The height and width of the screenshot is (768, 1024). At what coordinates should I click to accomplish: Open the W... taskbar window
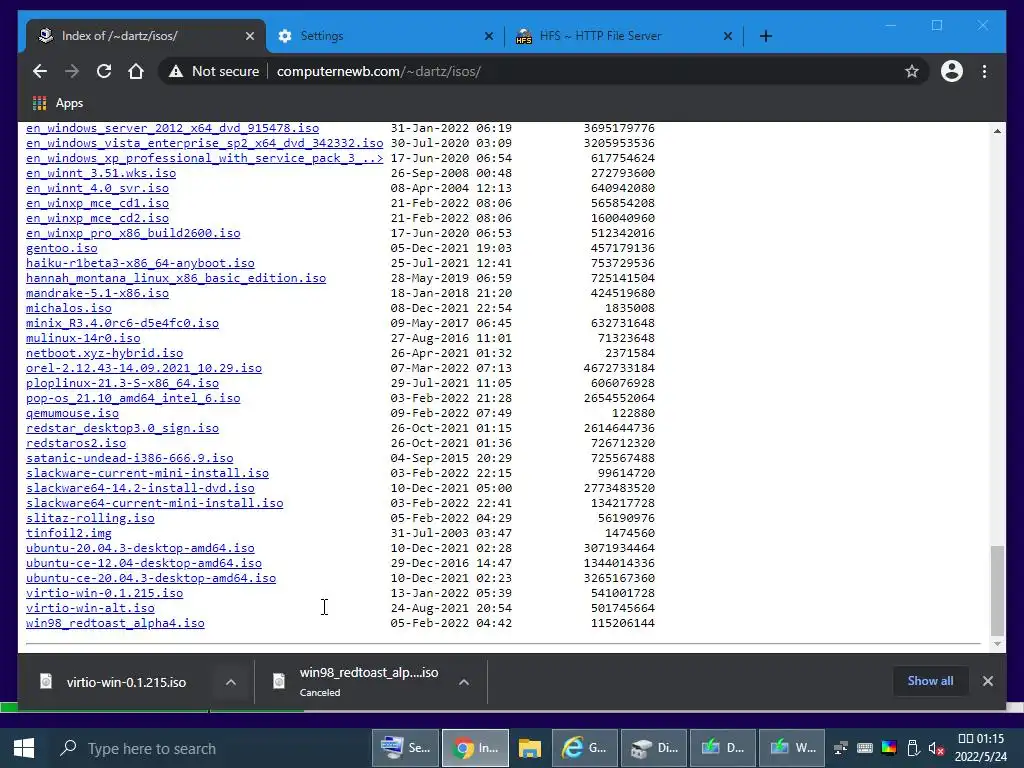(x=792, y=748)
